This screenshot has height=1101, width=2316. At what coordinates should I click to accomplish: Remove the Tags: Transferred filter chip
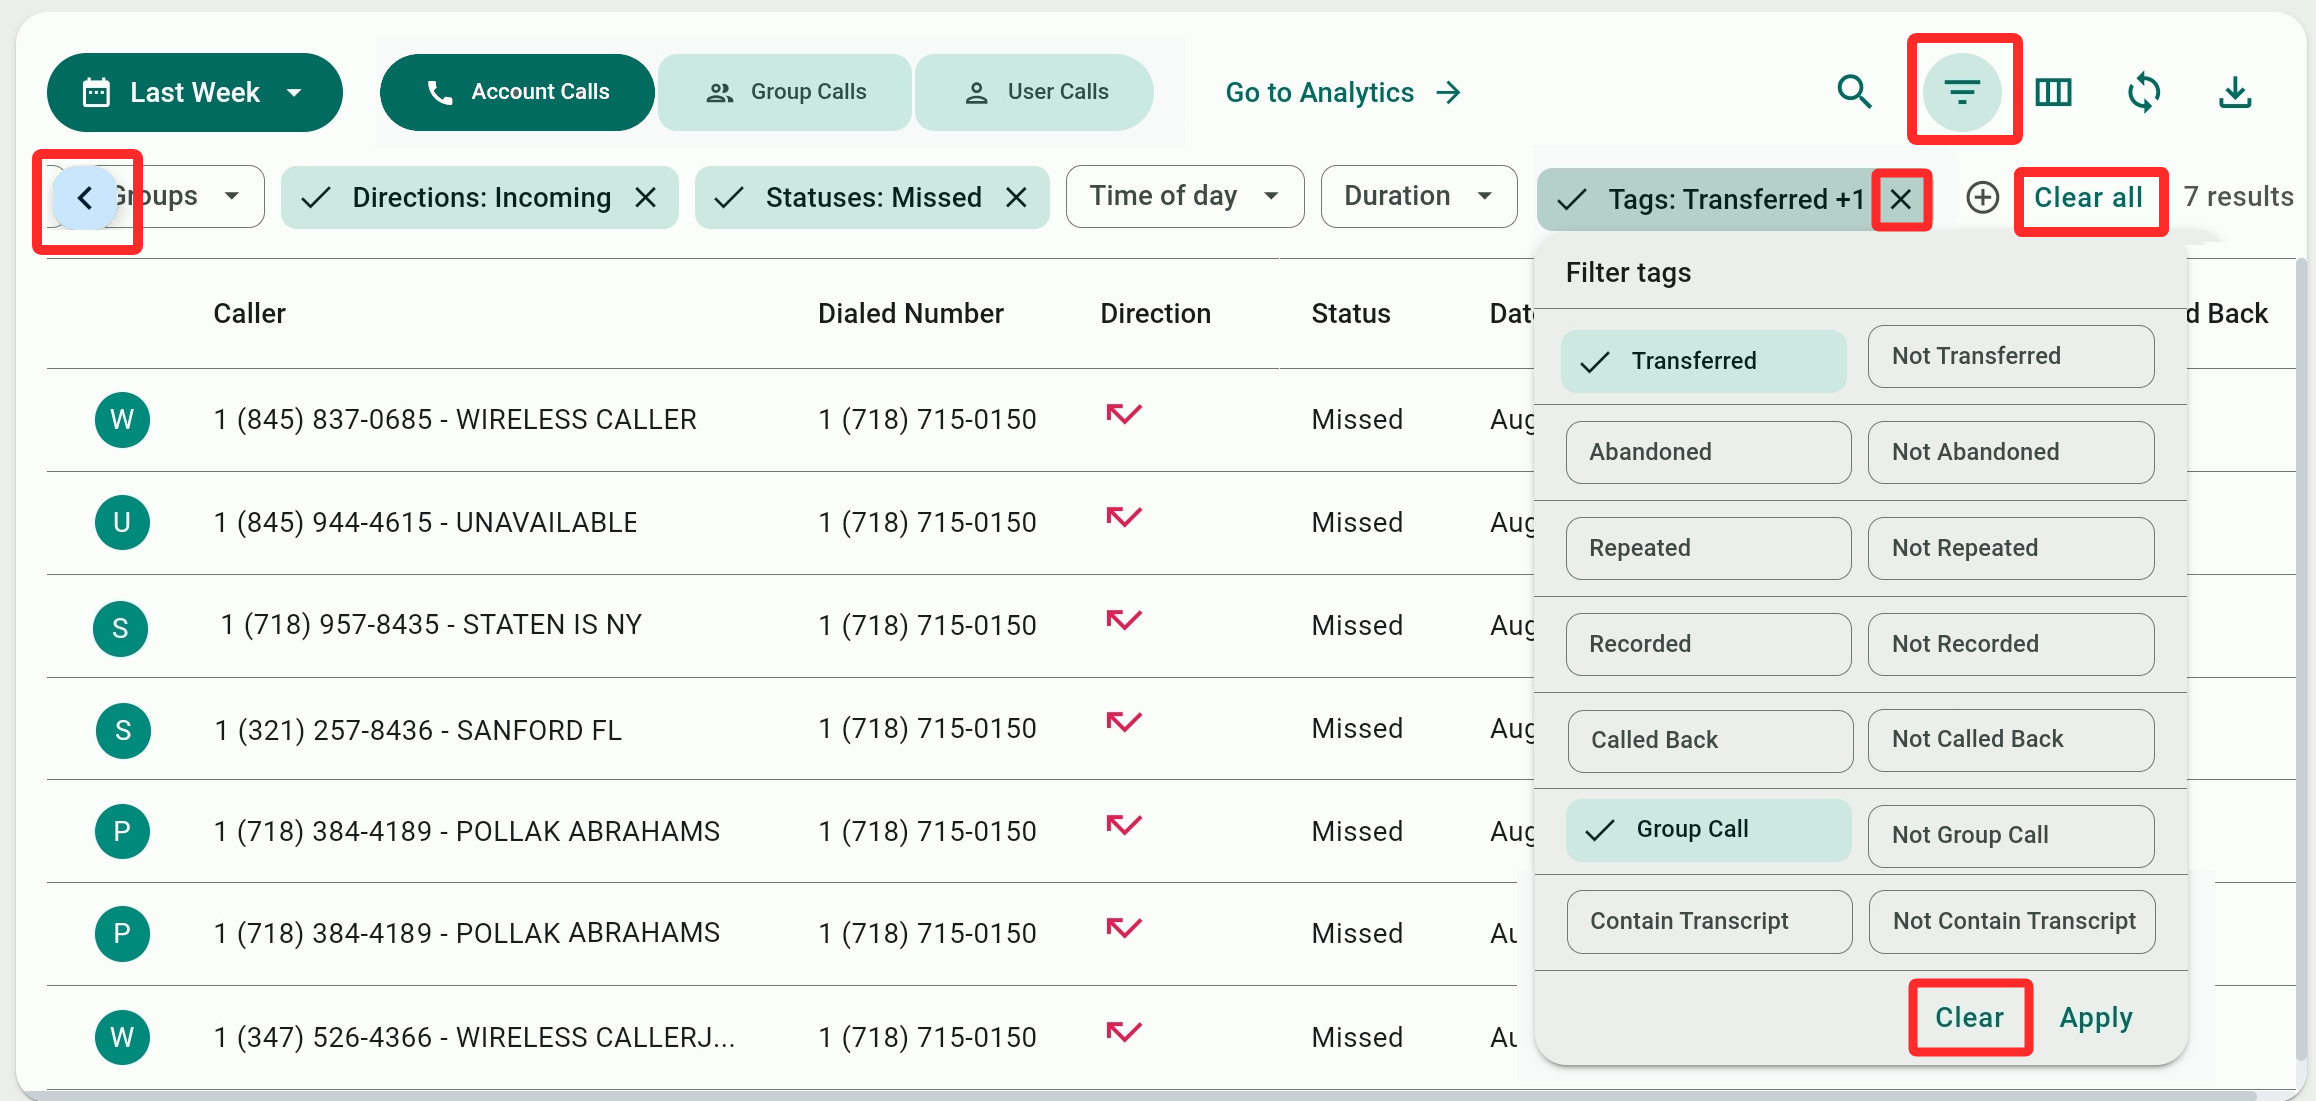pyautogui.click(x=1901, y=199)
